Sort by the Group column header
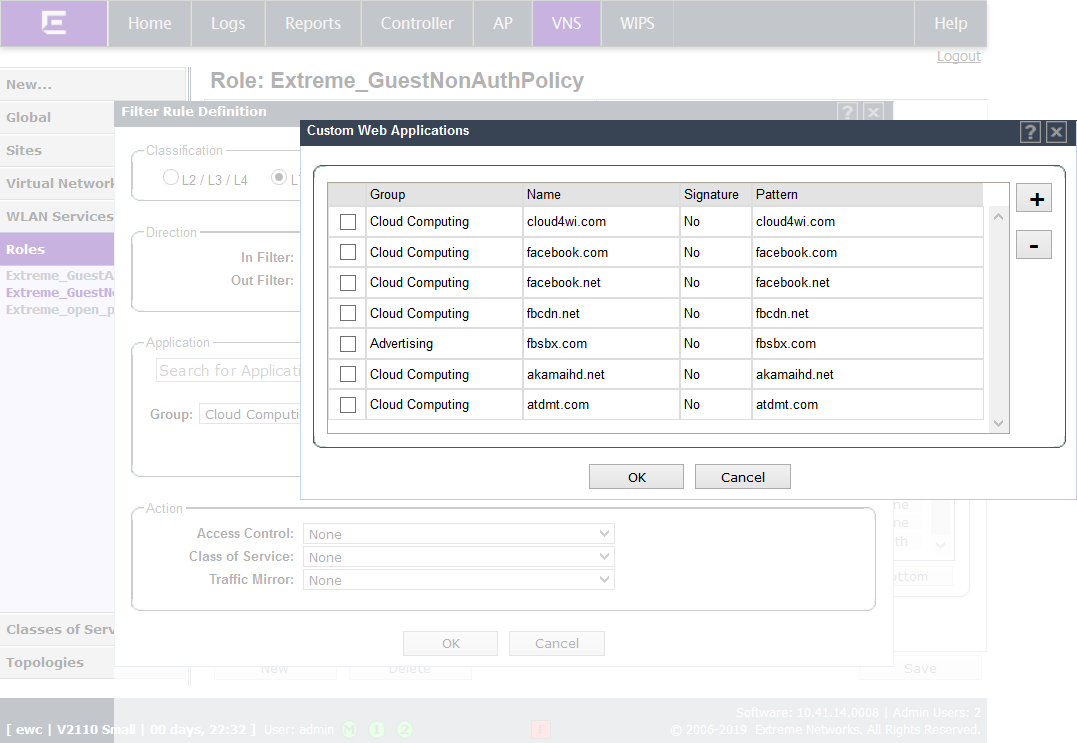This screenshot has width=1077, height=743. click(444, 194)
